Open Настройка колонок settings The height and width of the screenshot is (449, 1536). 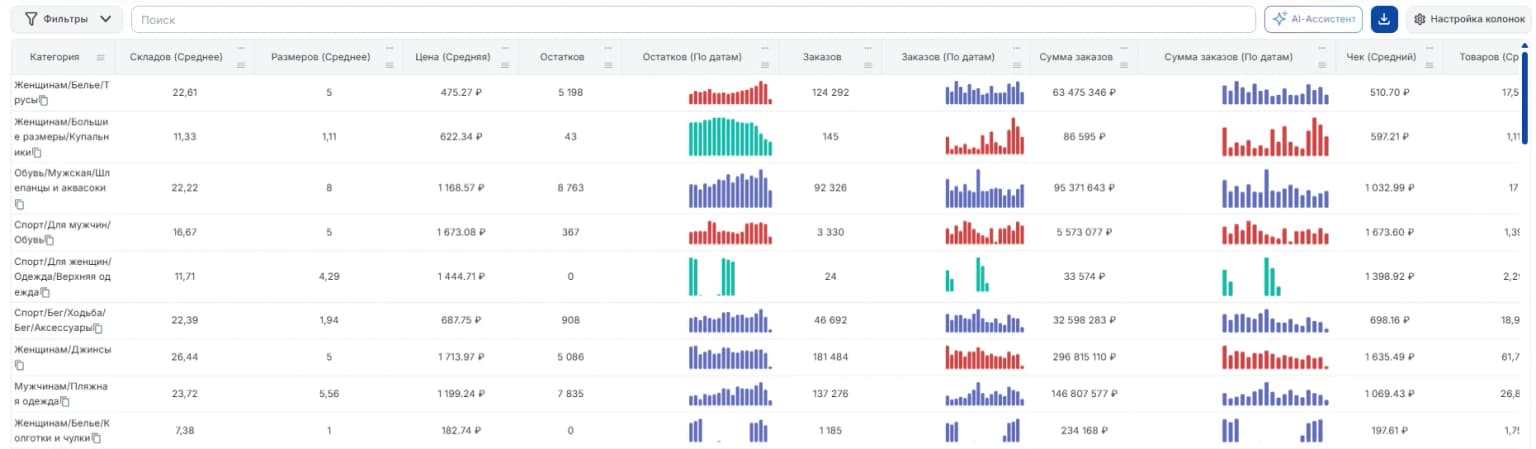pyautogui.click(x=1469, y=19)
